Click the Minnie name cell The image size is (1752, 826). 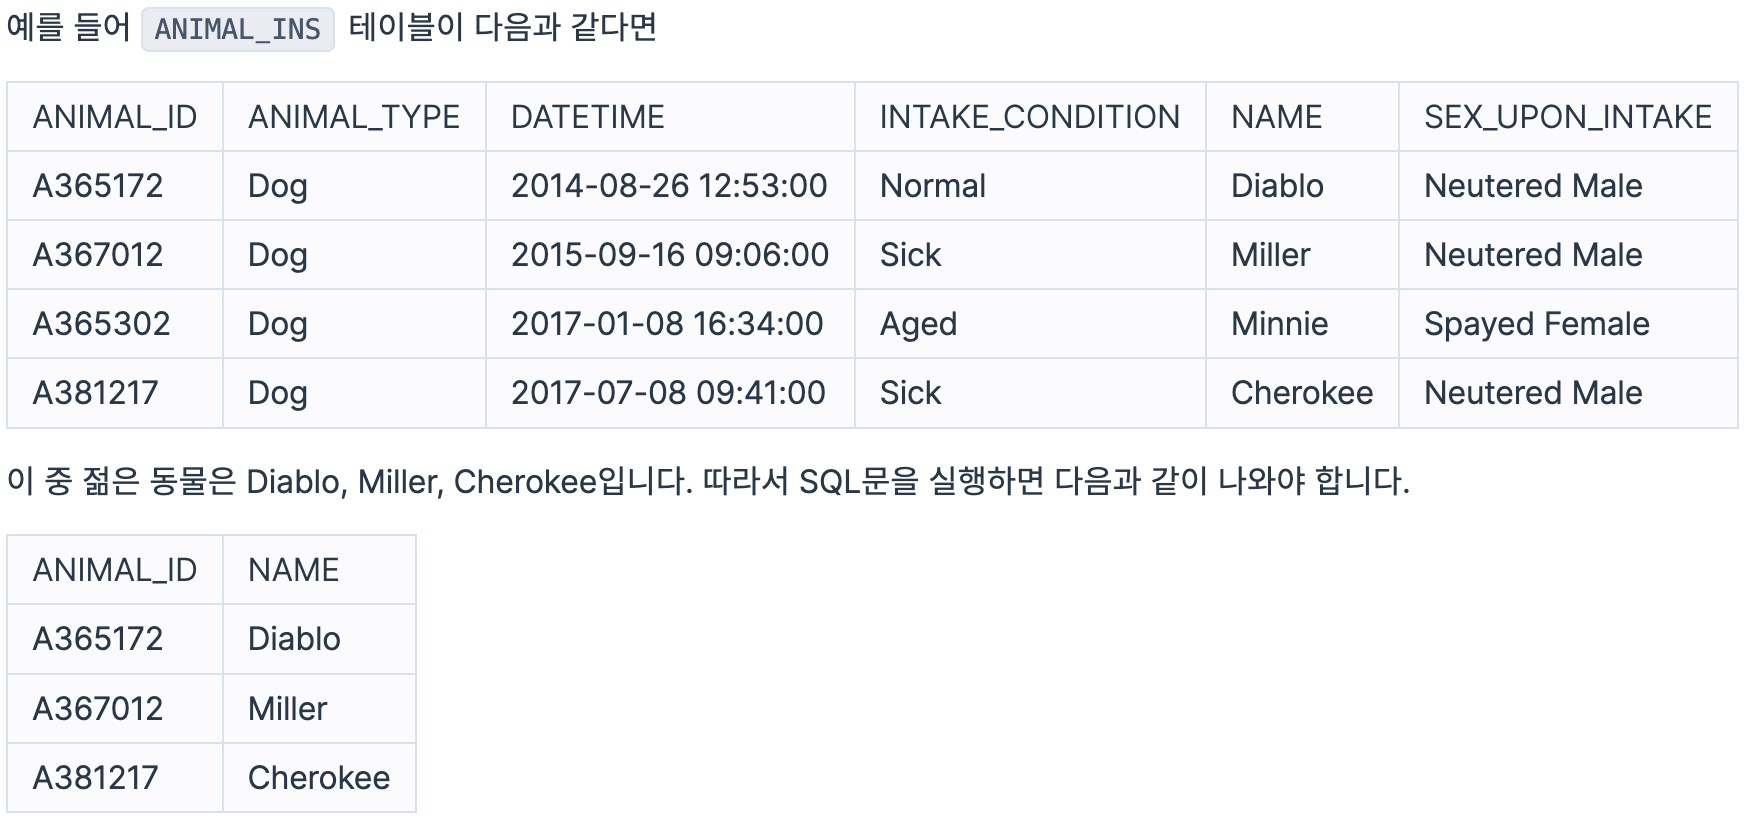tap(1302, 324)
